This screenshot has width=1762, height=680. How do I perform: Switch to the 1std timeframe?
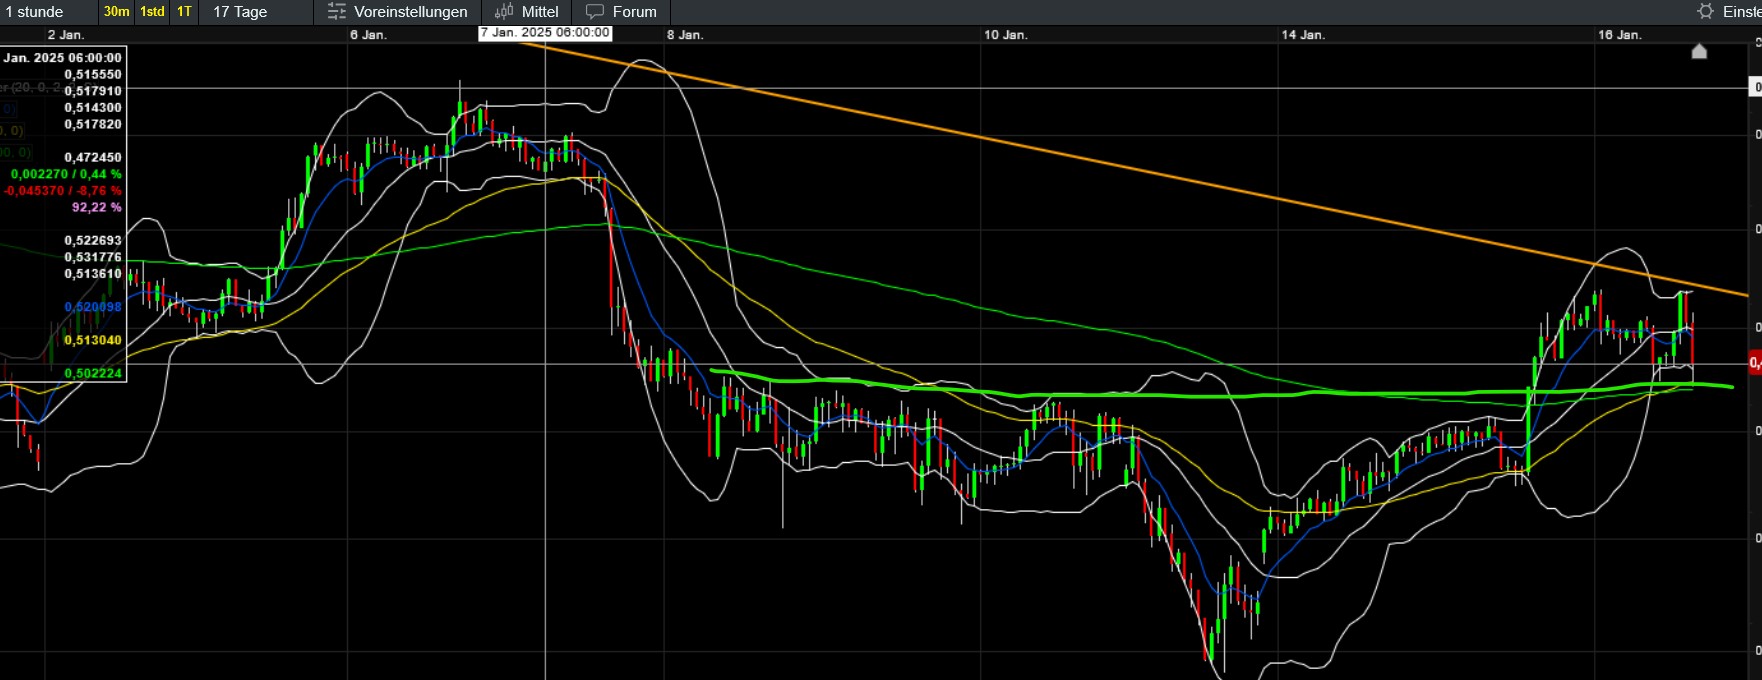point(152,12)
